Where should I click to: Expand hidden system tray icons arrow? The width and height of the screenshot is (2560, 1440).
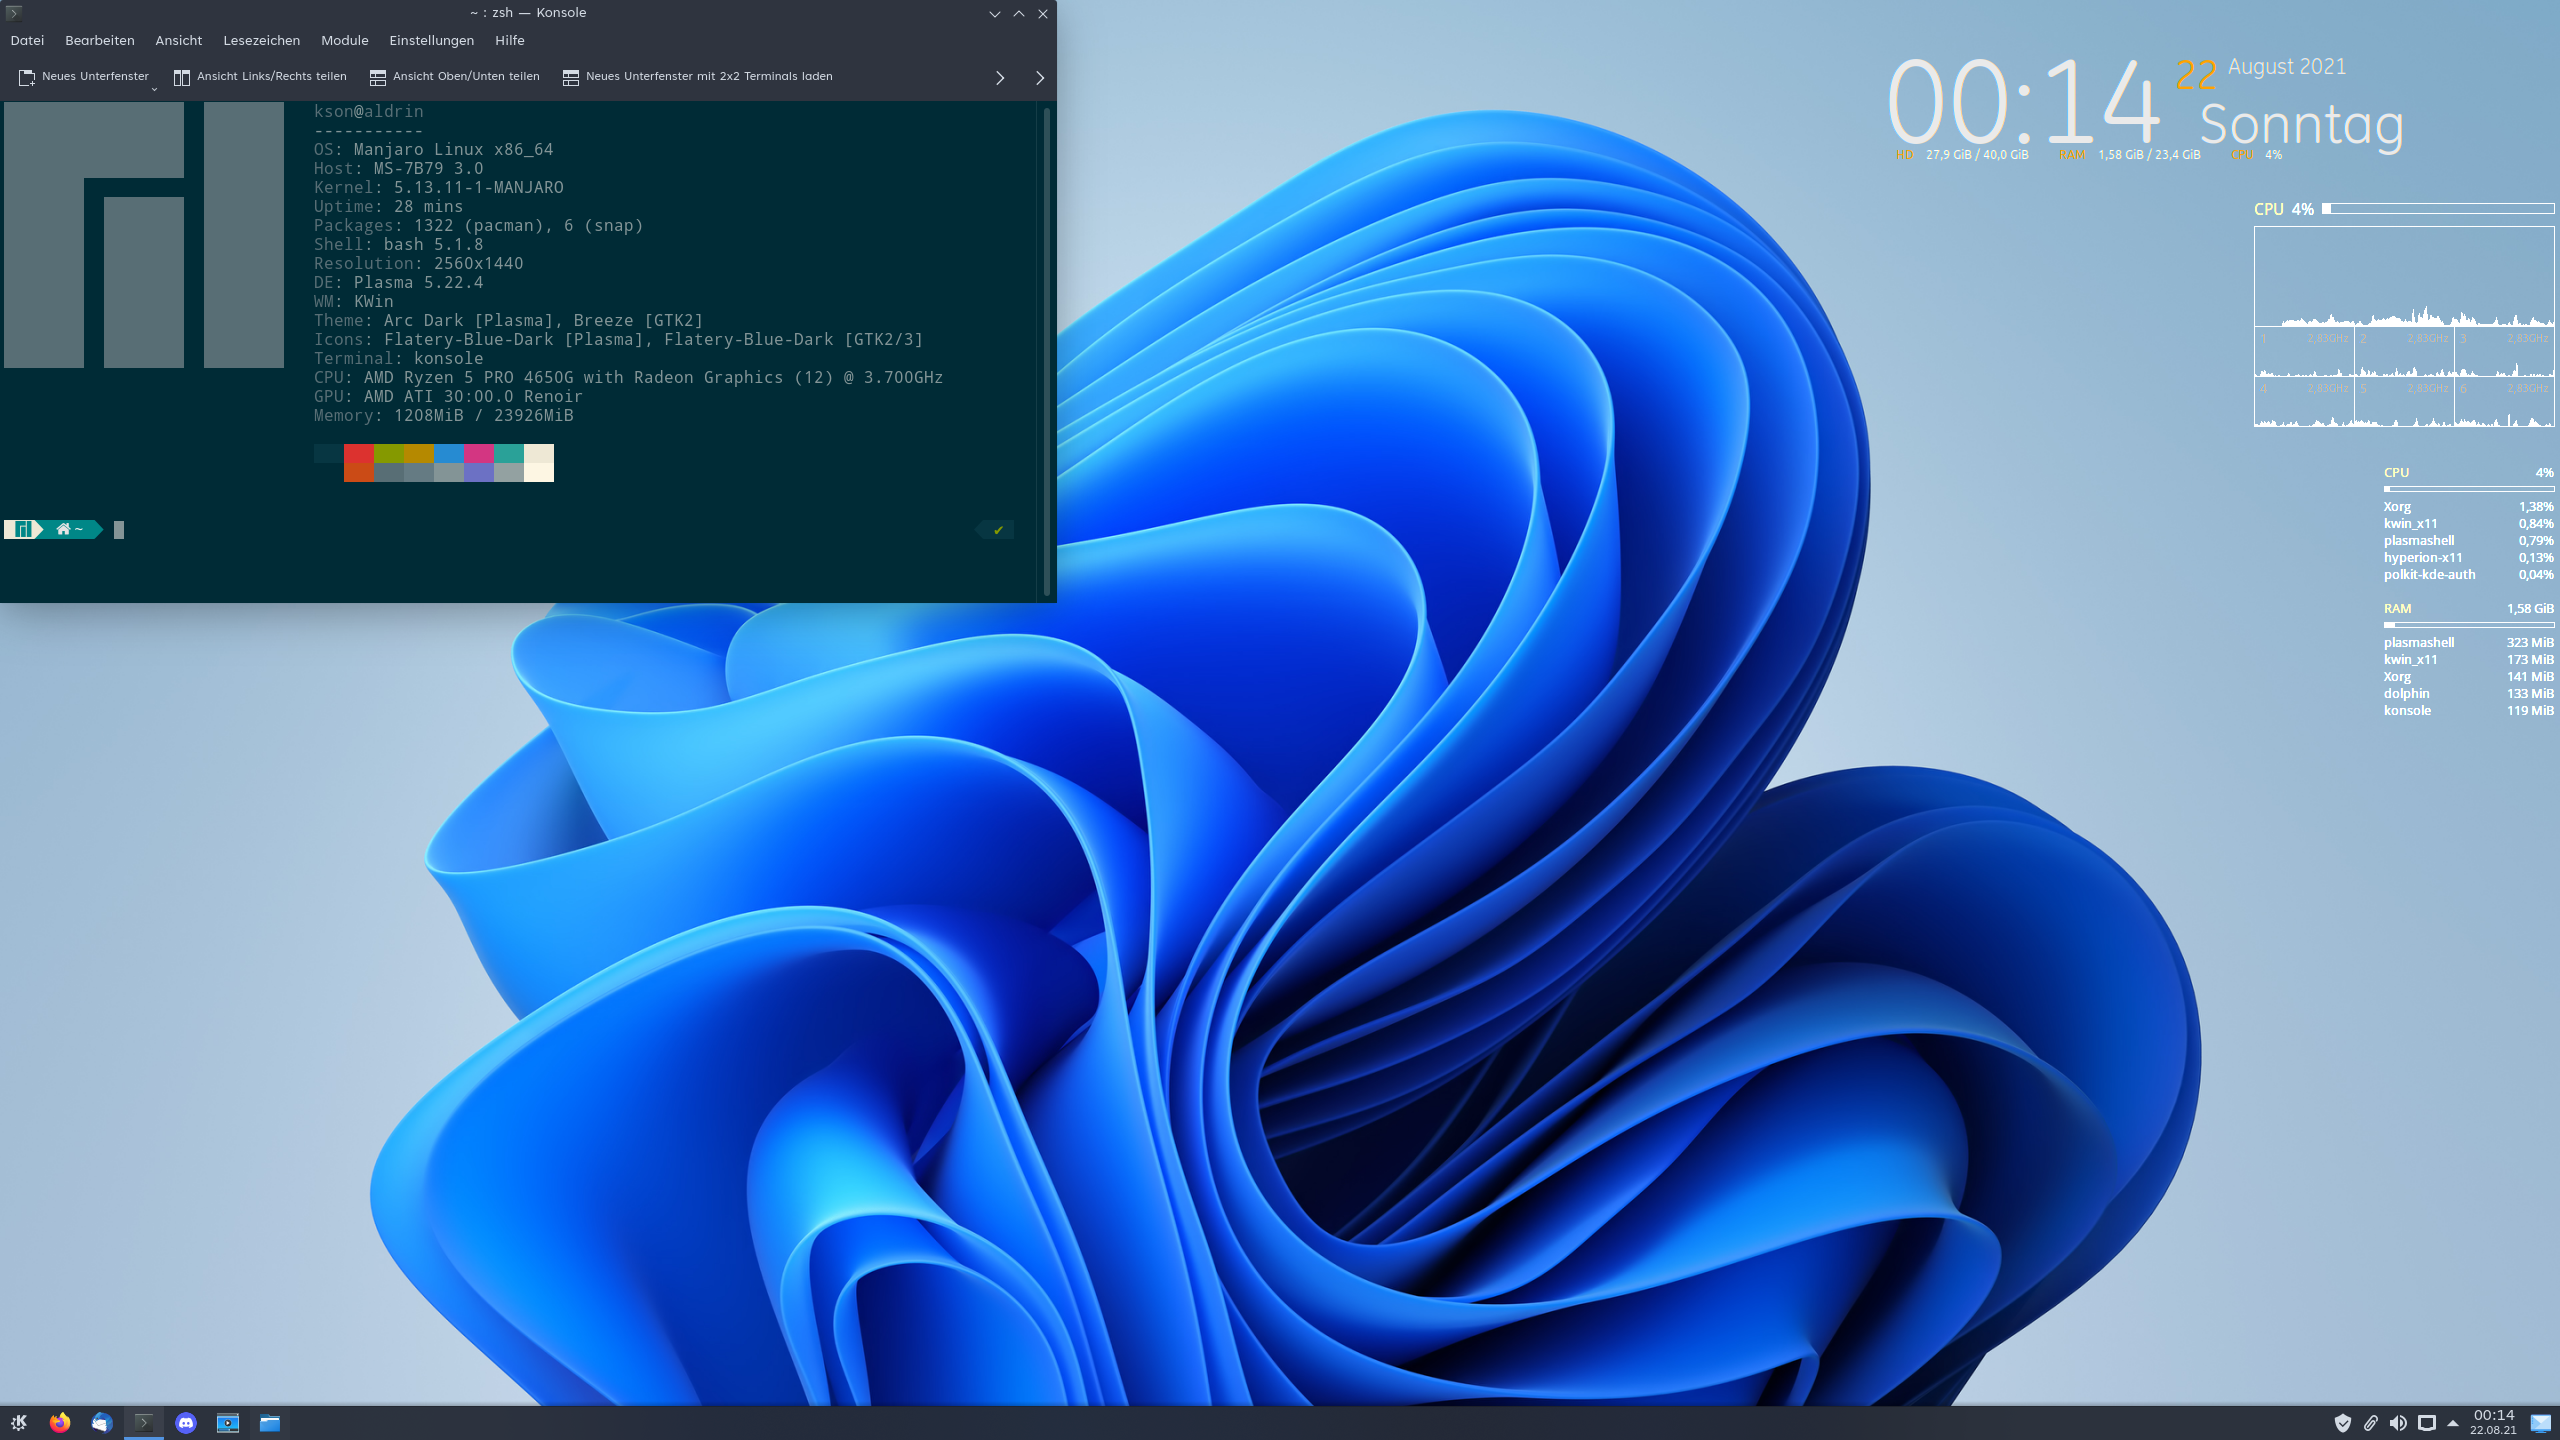pos(2453,1422)
